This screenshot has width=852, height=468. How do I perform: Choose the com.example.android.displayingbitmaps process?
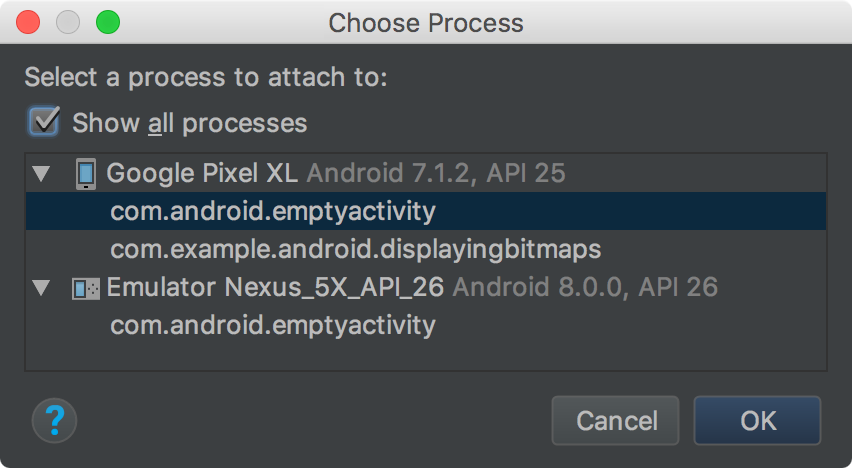point(355,249)
